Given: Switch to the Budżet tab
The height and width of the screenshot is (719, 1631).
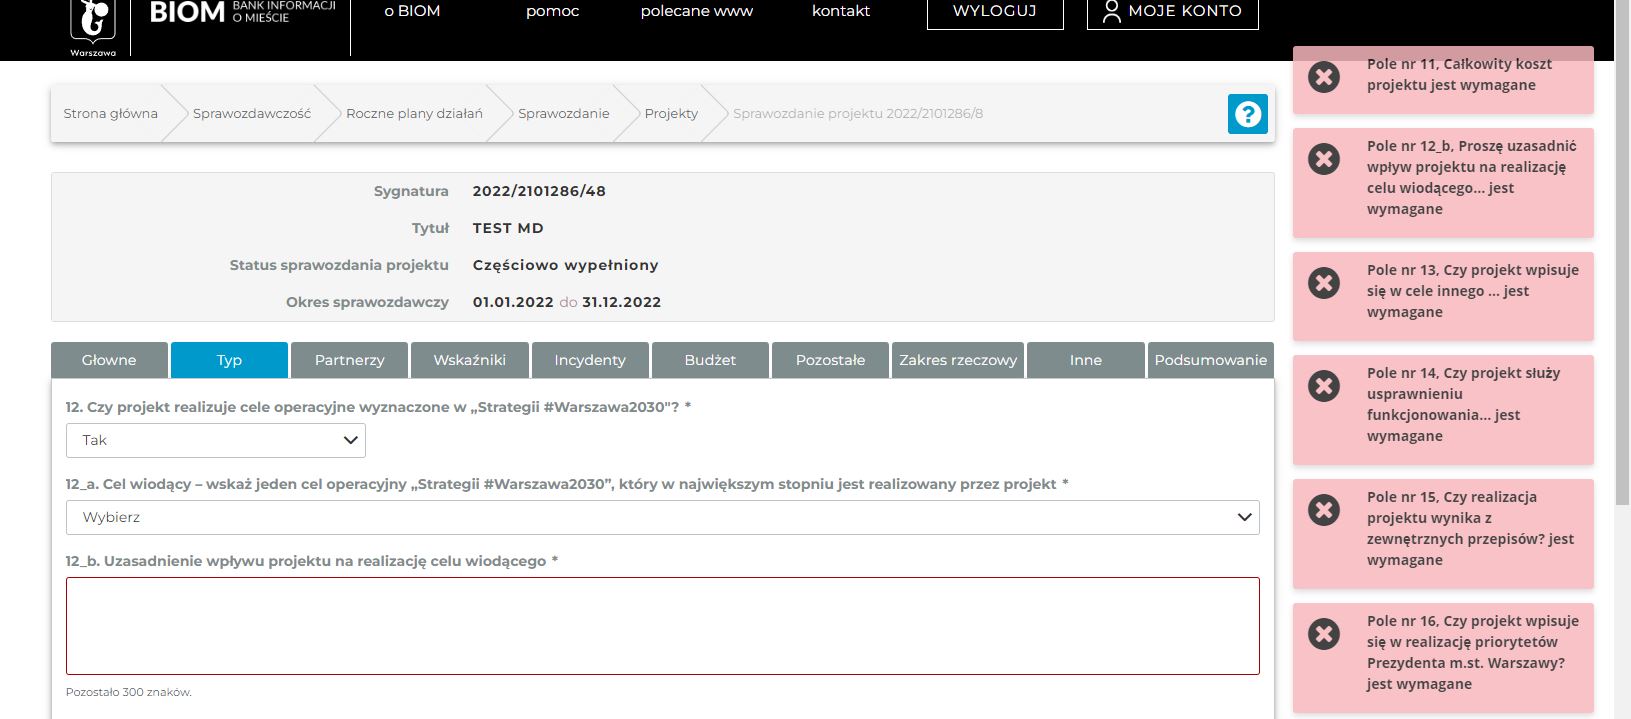Looking at the screenshot, I should (x=710, y=360).
